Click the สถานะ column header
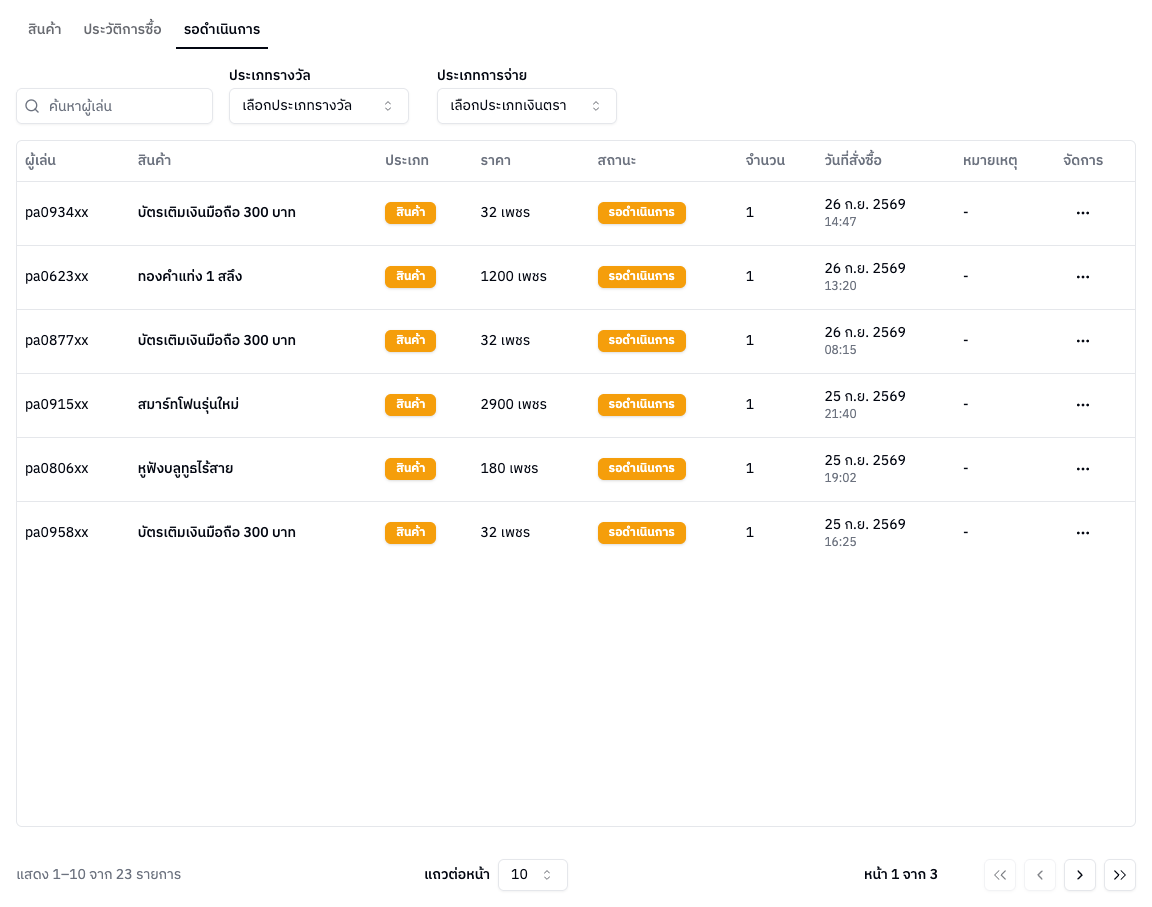The height and width of the screenshot is (907, 1152). pyautogui.click(x=616, y=161)
